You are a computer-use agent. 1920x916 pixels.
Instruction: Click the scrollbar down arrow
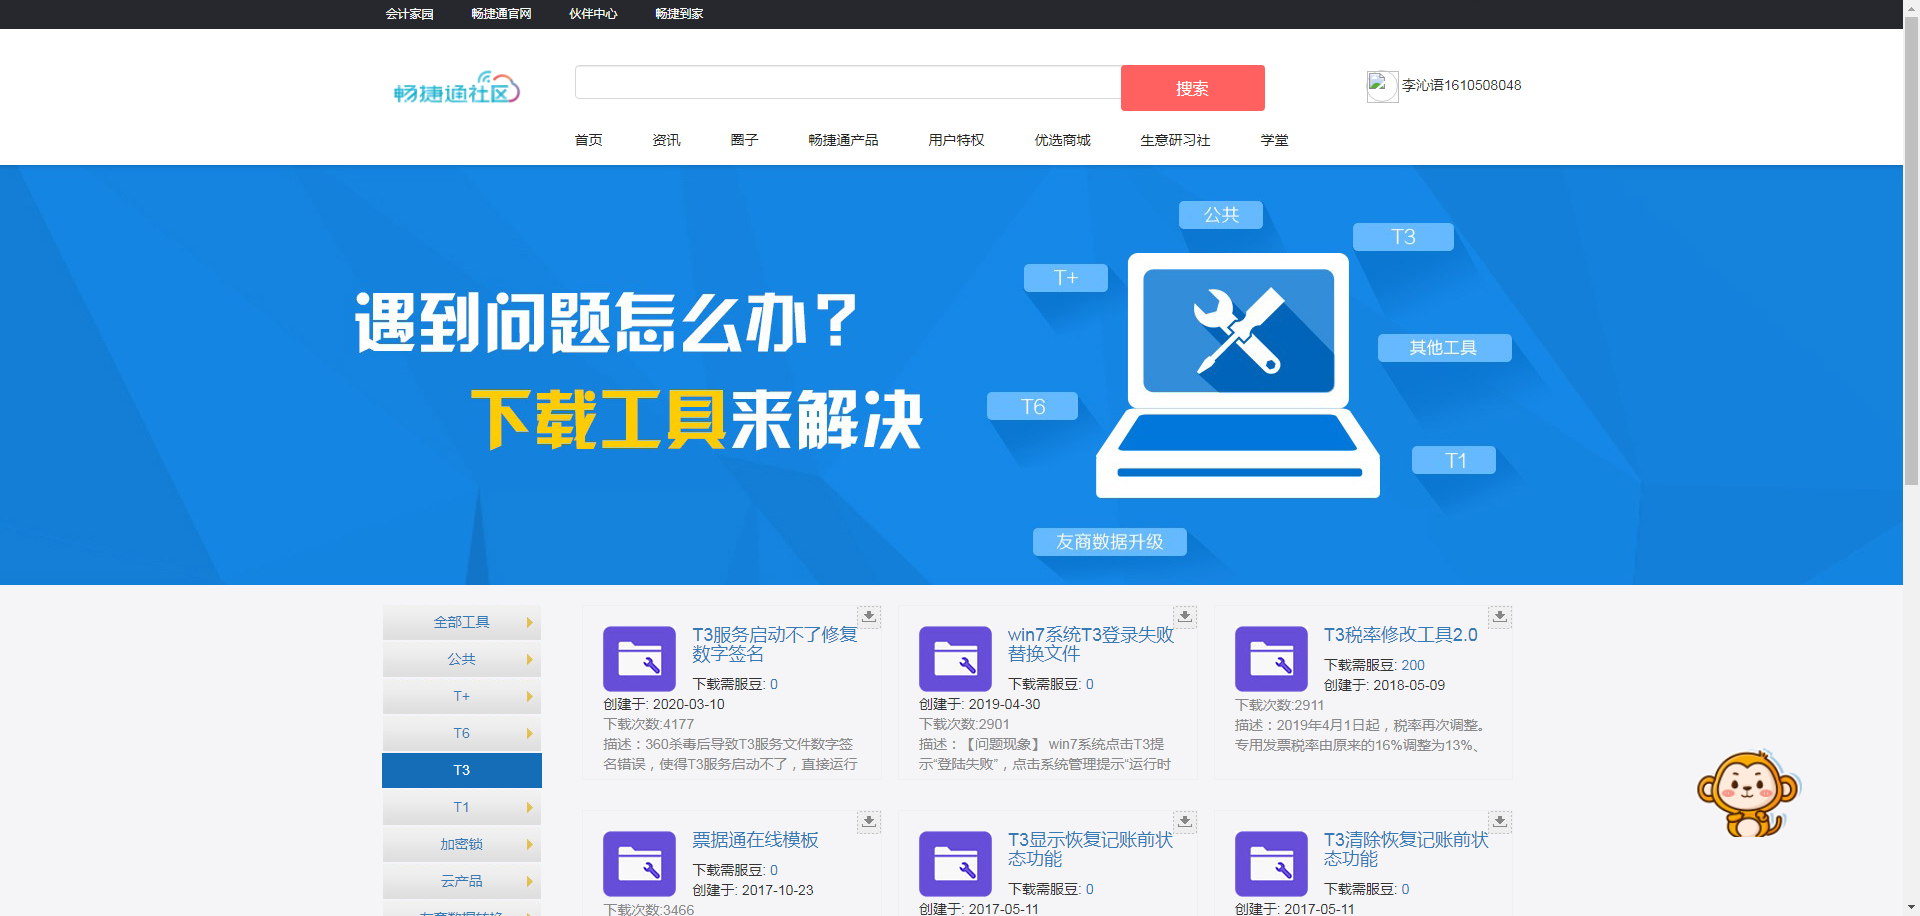(x=1911, y=908)
